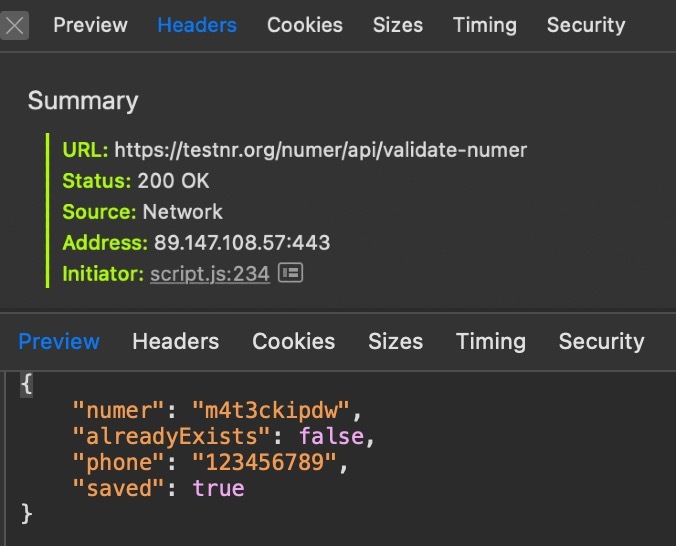Switch to Cookies tab above the Summary section
This screenshot has width=676, height=546.
click(x=304, y=25)
